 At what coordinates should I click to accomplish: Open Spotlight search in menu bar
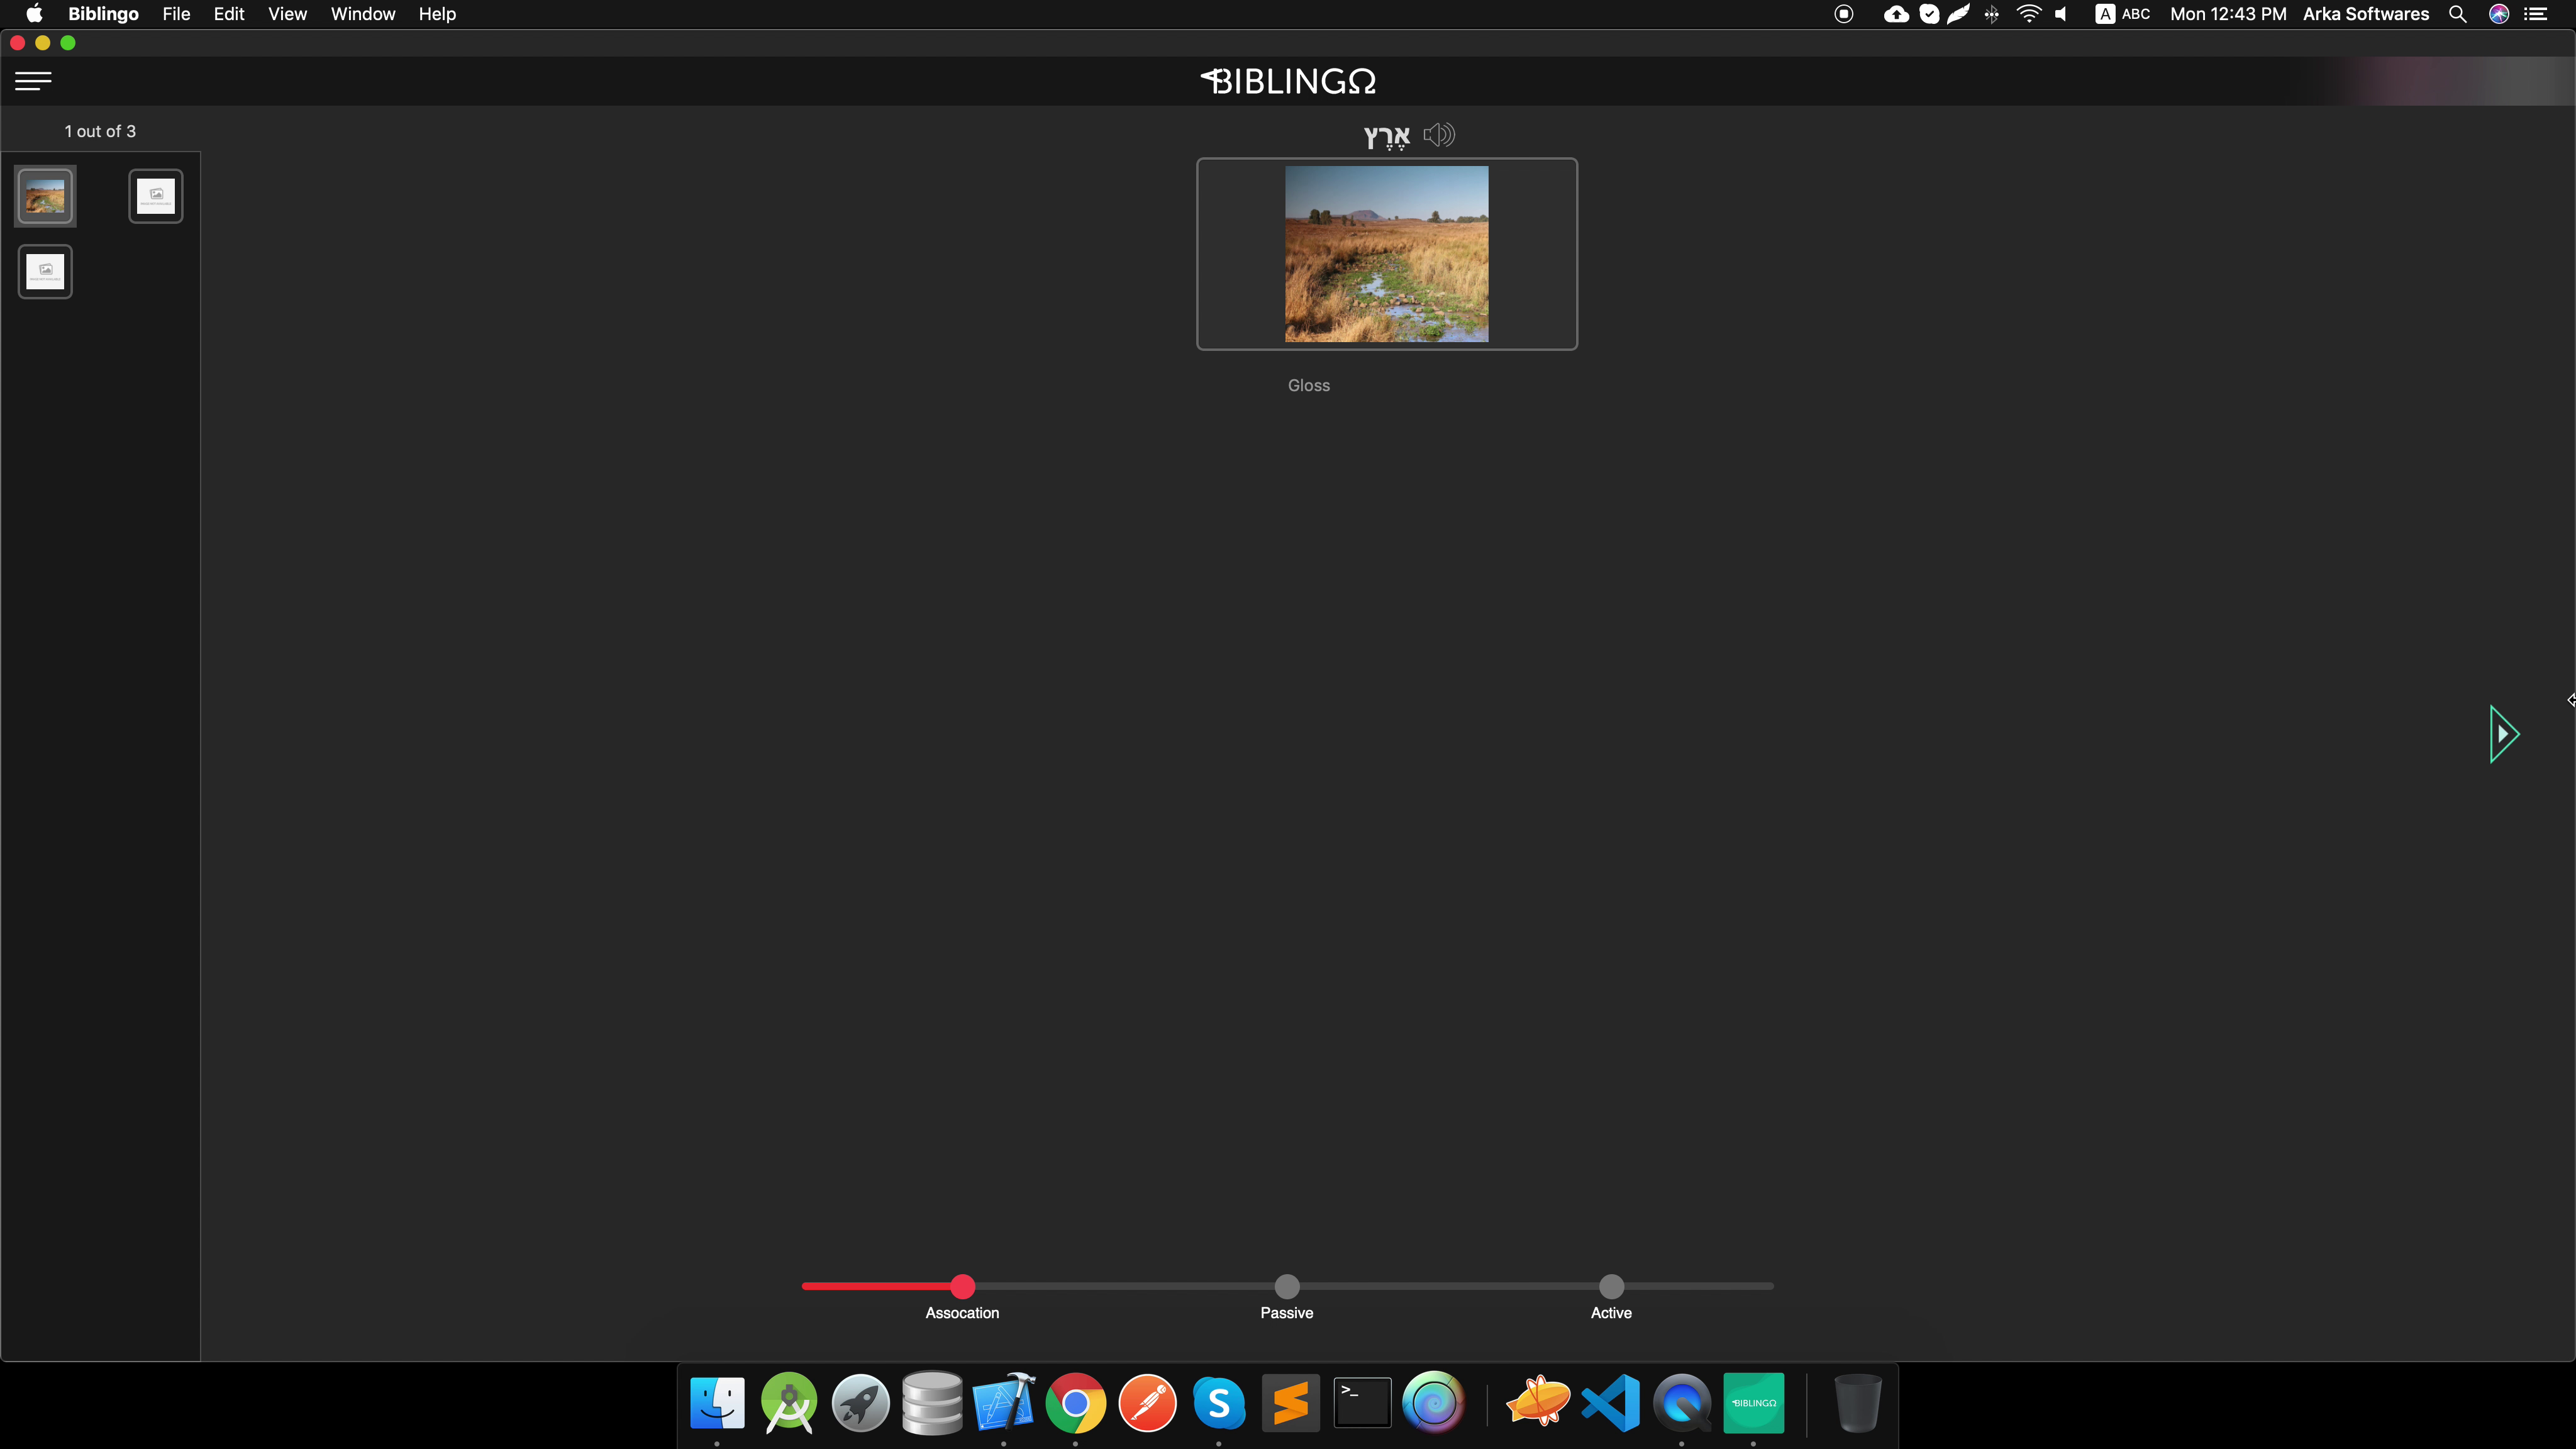[2457, 14]
